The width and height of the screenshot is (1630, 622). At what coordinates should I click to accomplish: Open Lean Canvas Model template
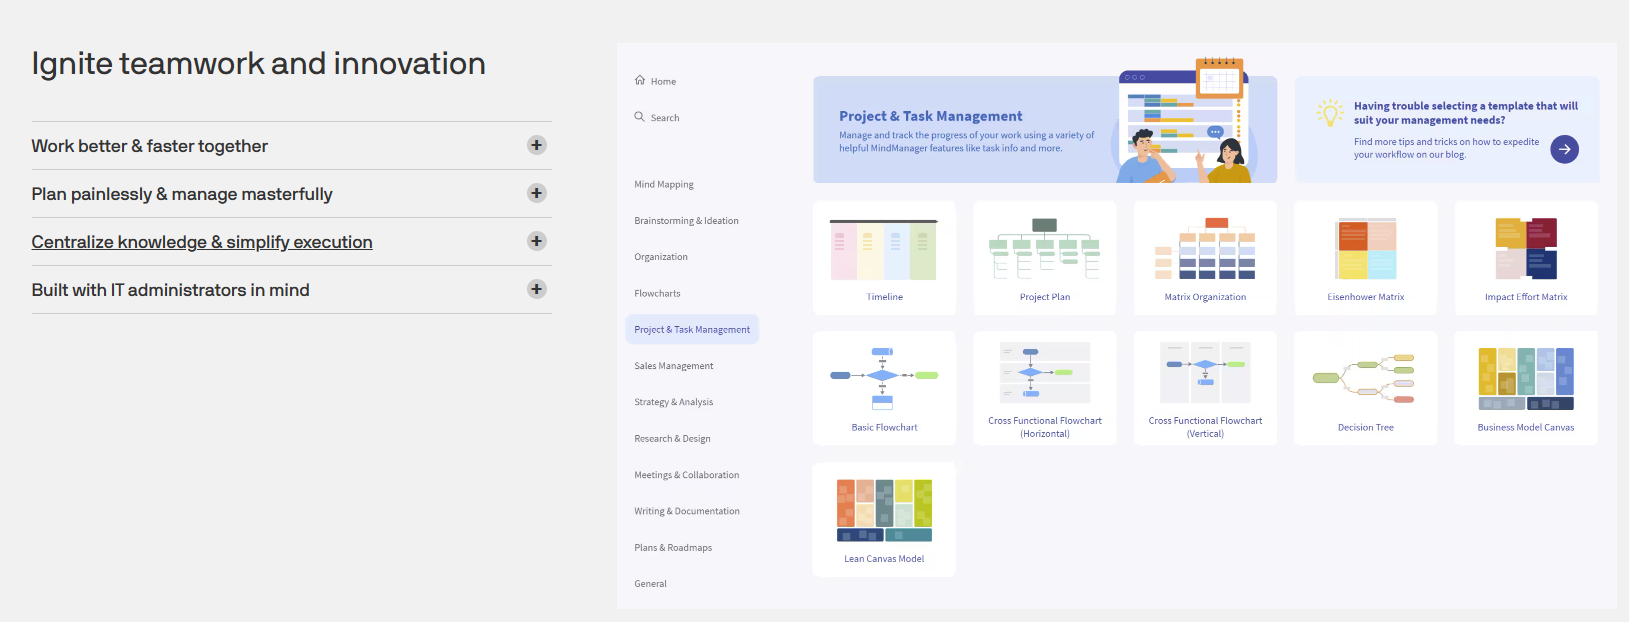click(884, 512)
